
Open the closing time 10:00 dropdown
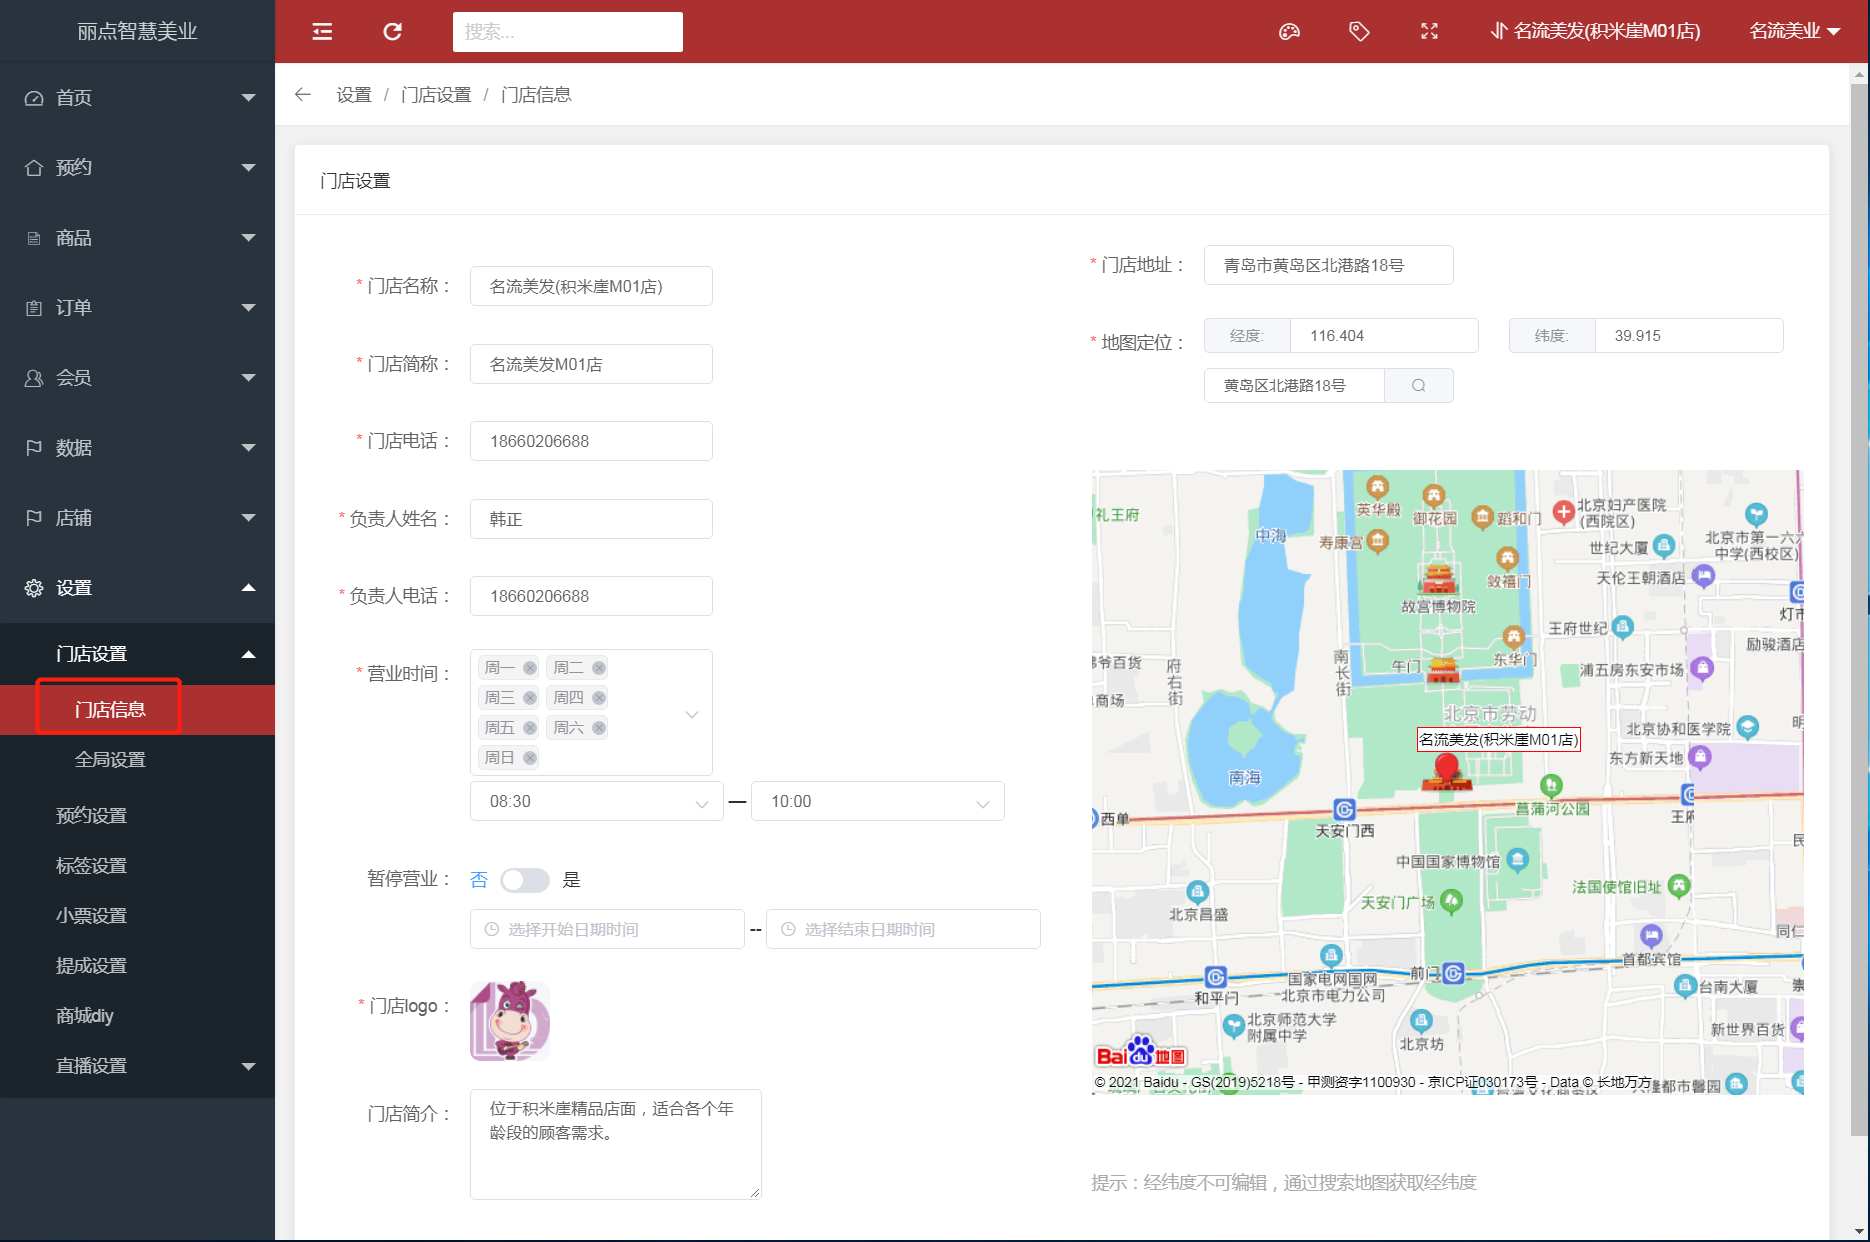click(877, 801)
